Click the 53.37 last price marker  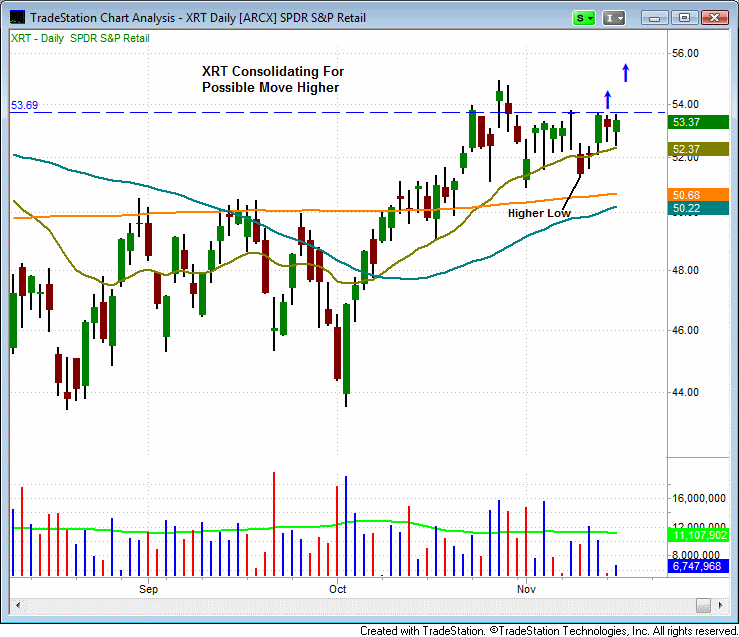698,122
